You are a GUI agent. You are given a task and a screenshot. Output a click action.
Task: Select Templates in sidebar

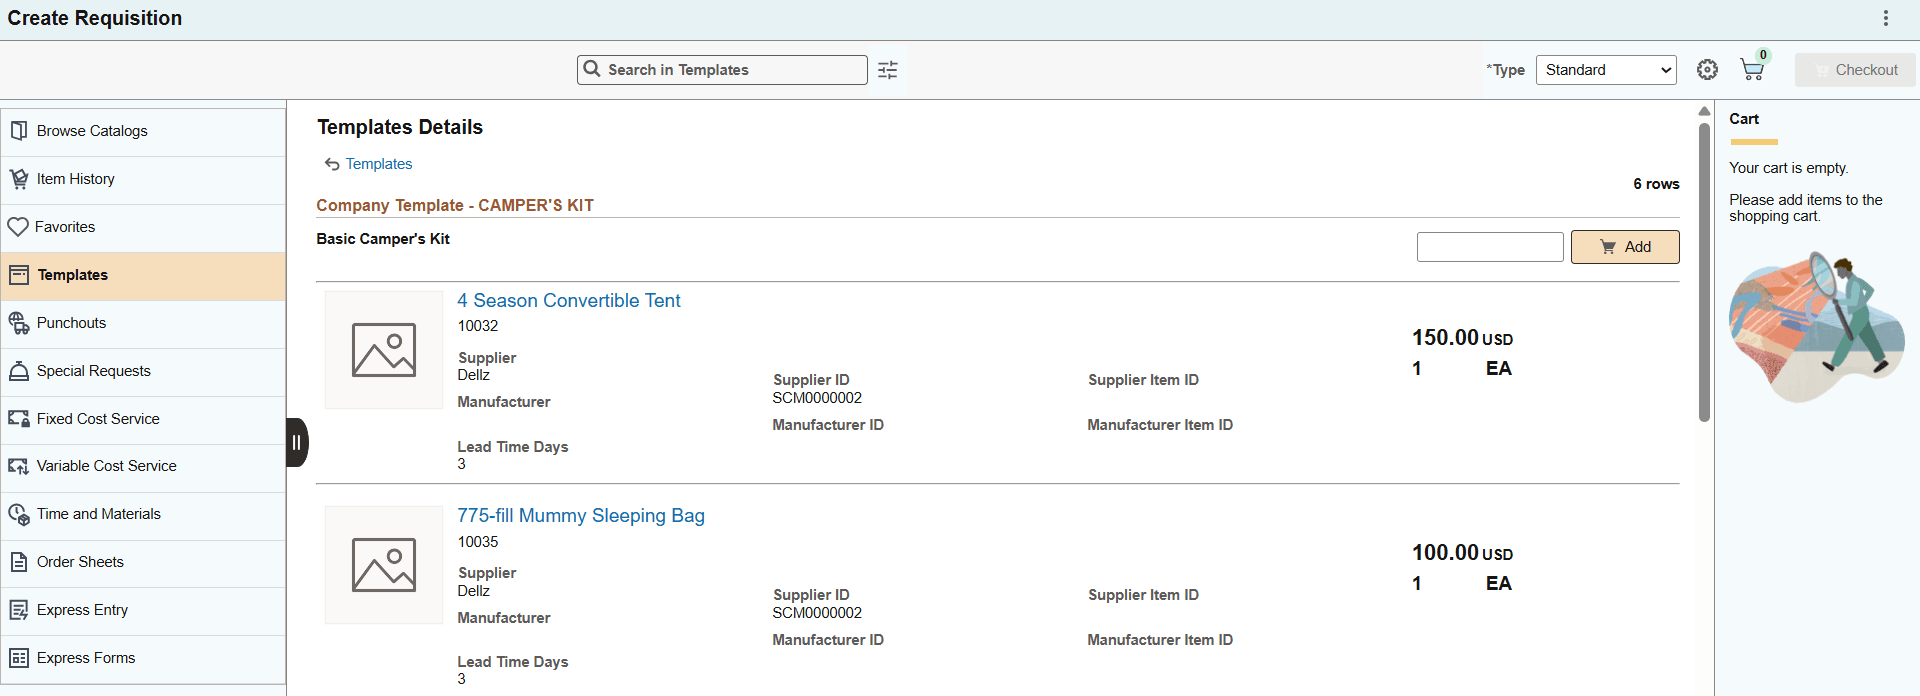[x=143, y=276]
